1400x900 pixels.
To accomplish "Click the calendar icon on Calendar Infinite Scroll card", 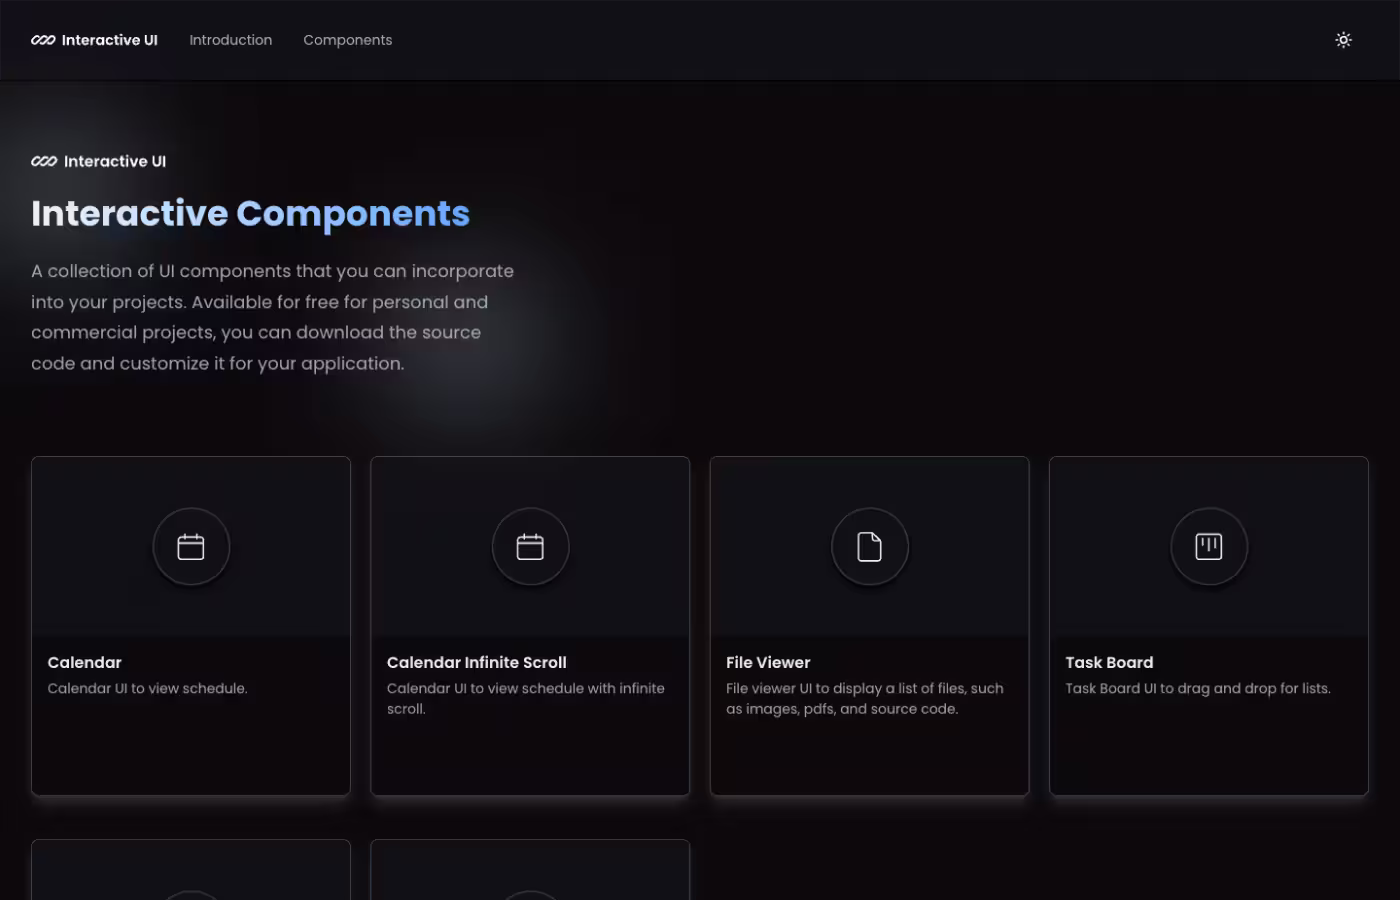I will pyautogui.click(x=530, y=546).
